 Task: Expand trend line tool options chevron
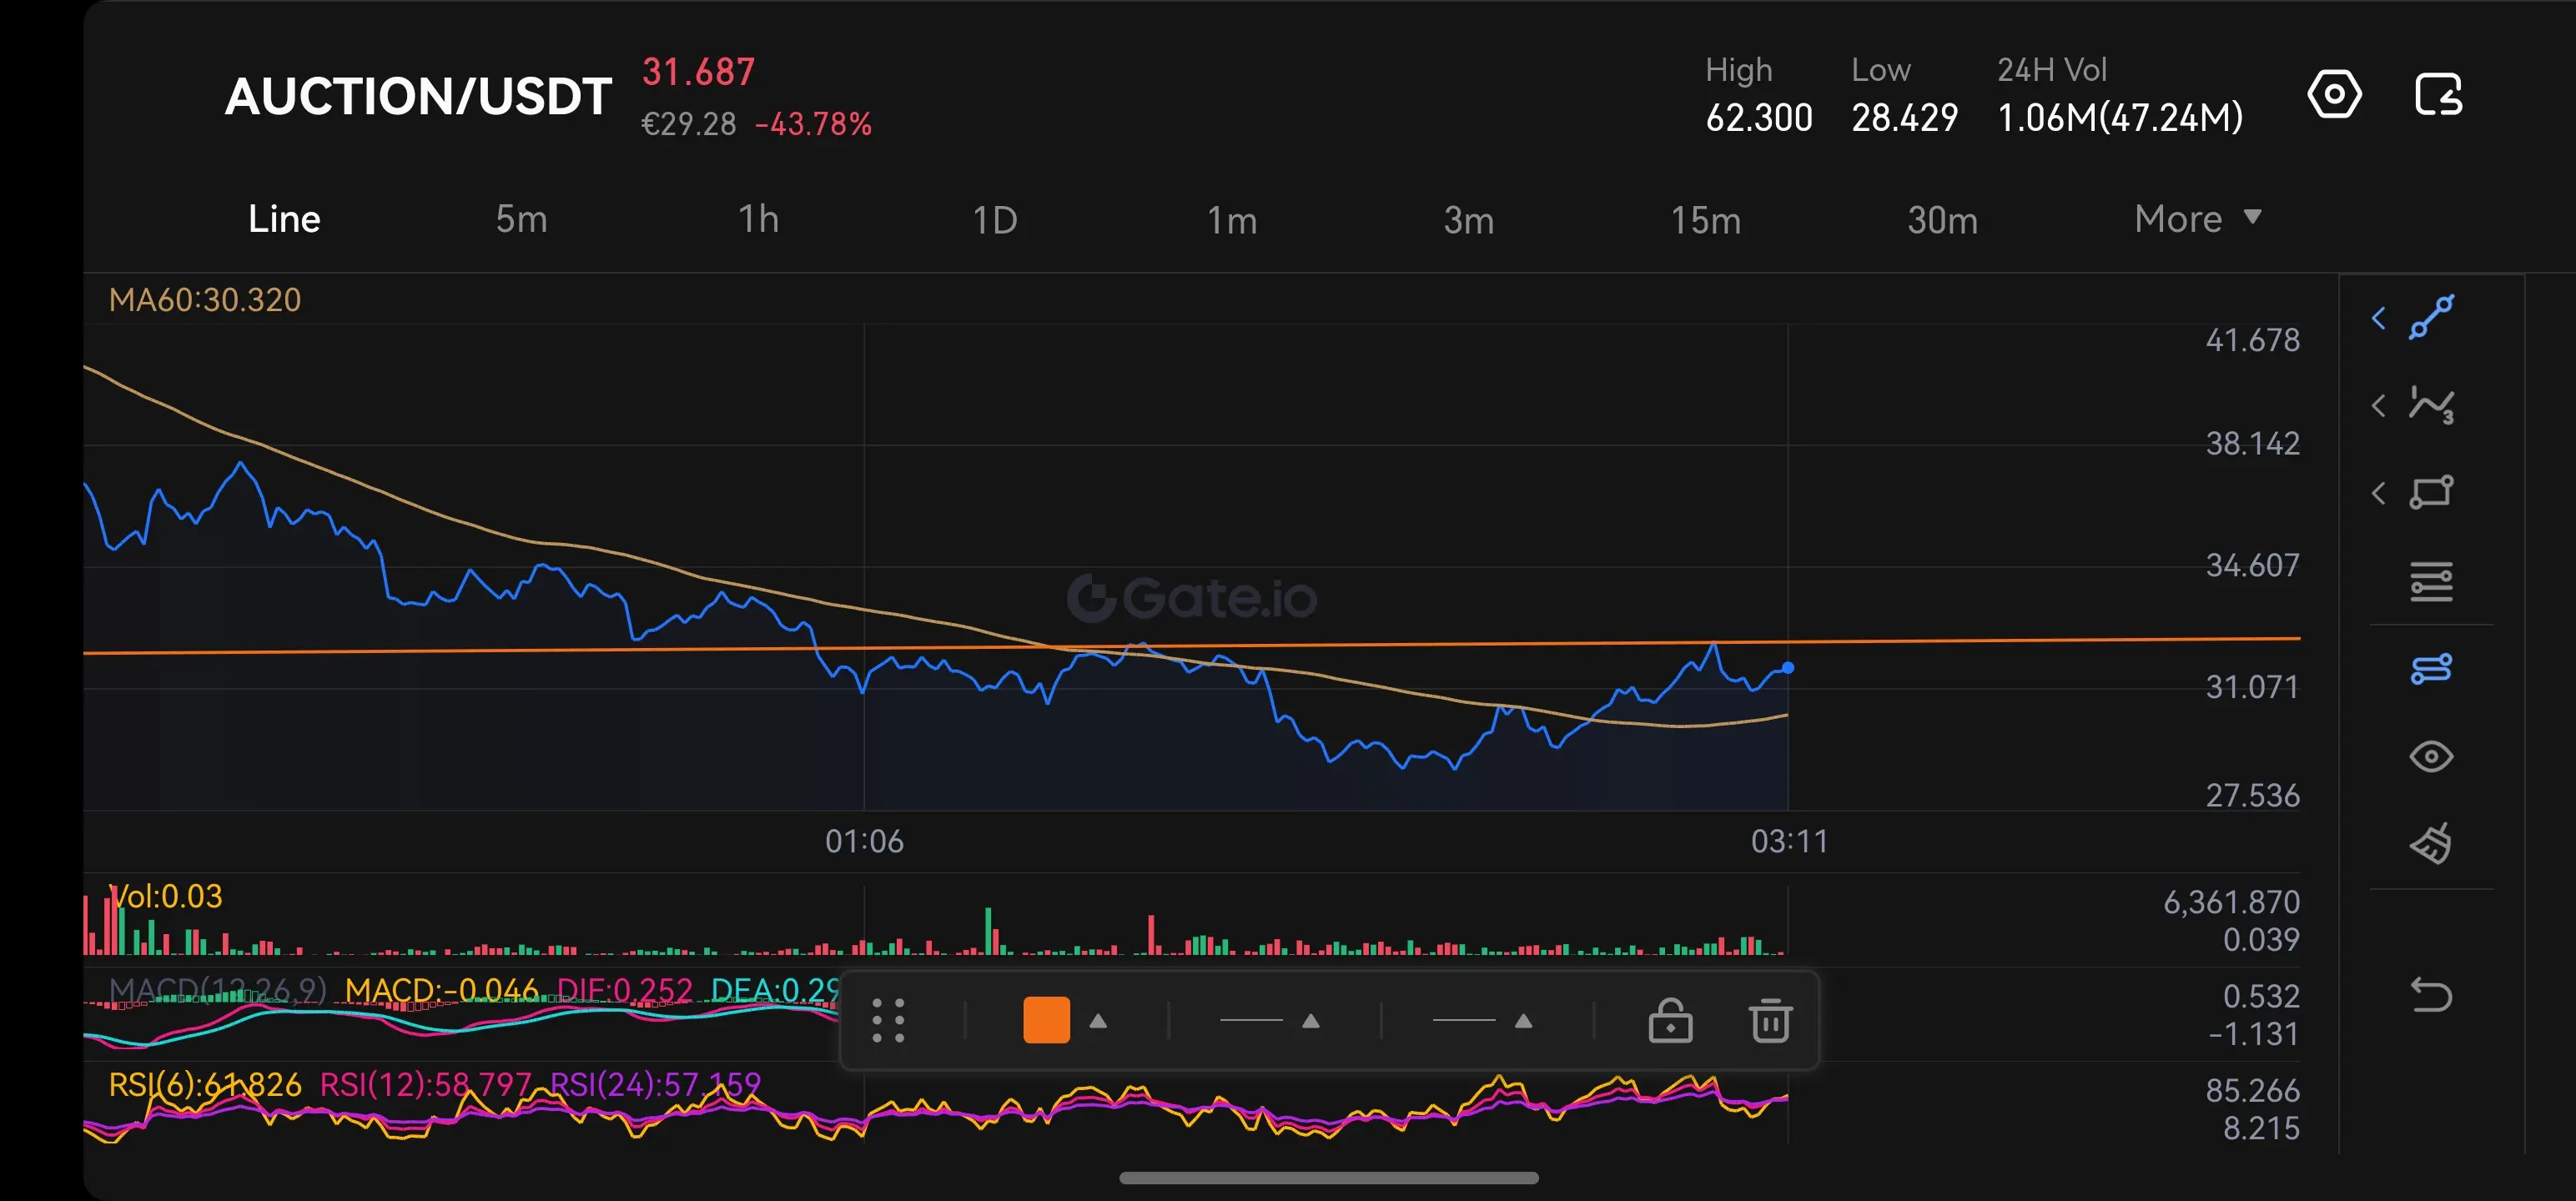[2379, 318]
